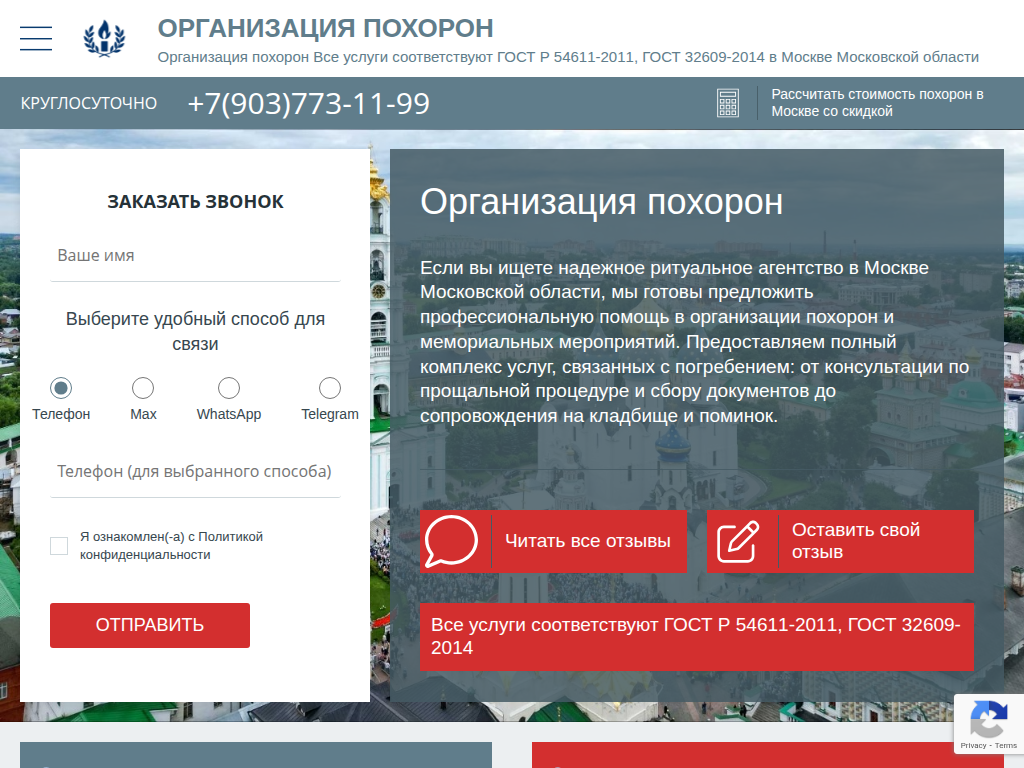
Task: Open the reCAPTCHA Terms link
Action: point(1007,746)
